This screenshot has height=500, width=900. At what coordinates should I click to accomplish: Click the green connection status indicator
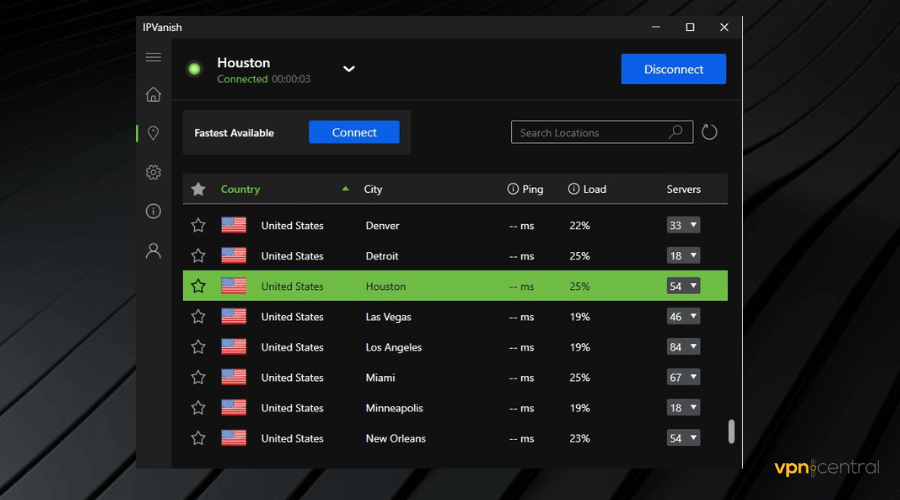[195, 69]
